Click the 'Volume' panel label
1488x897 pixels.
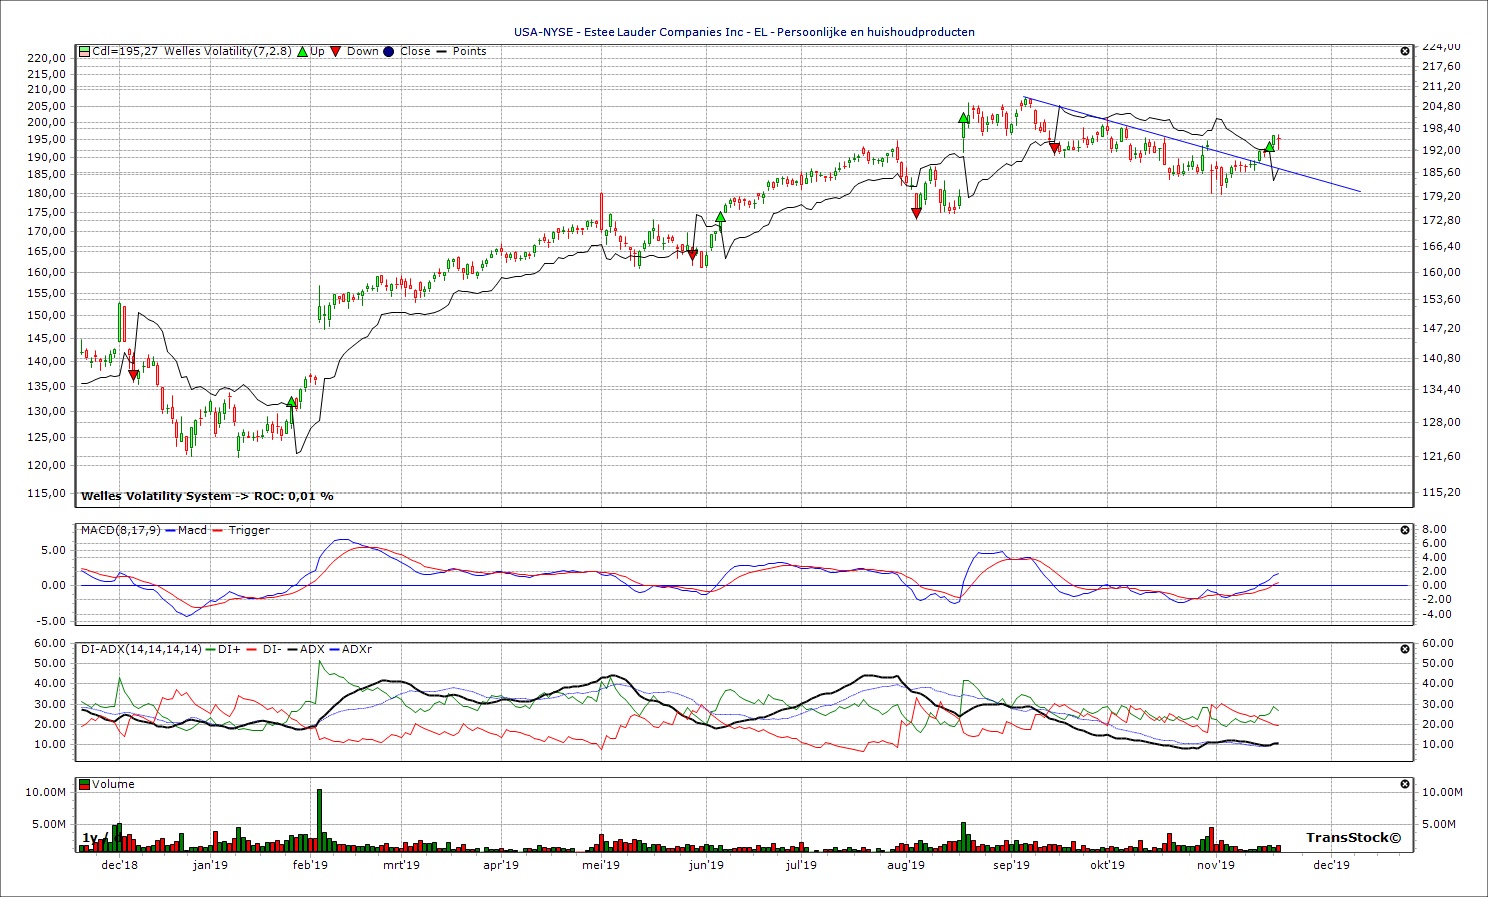click(x=113, y=784)
